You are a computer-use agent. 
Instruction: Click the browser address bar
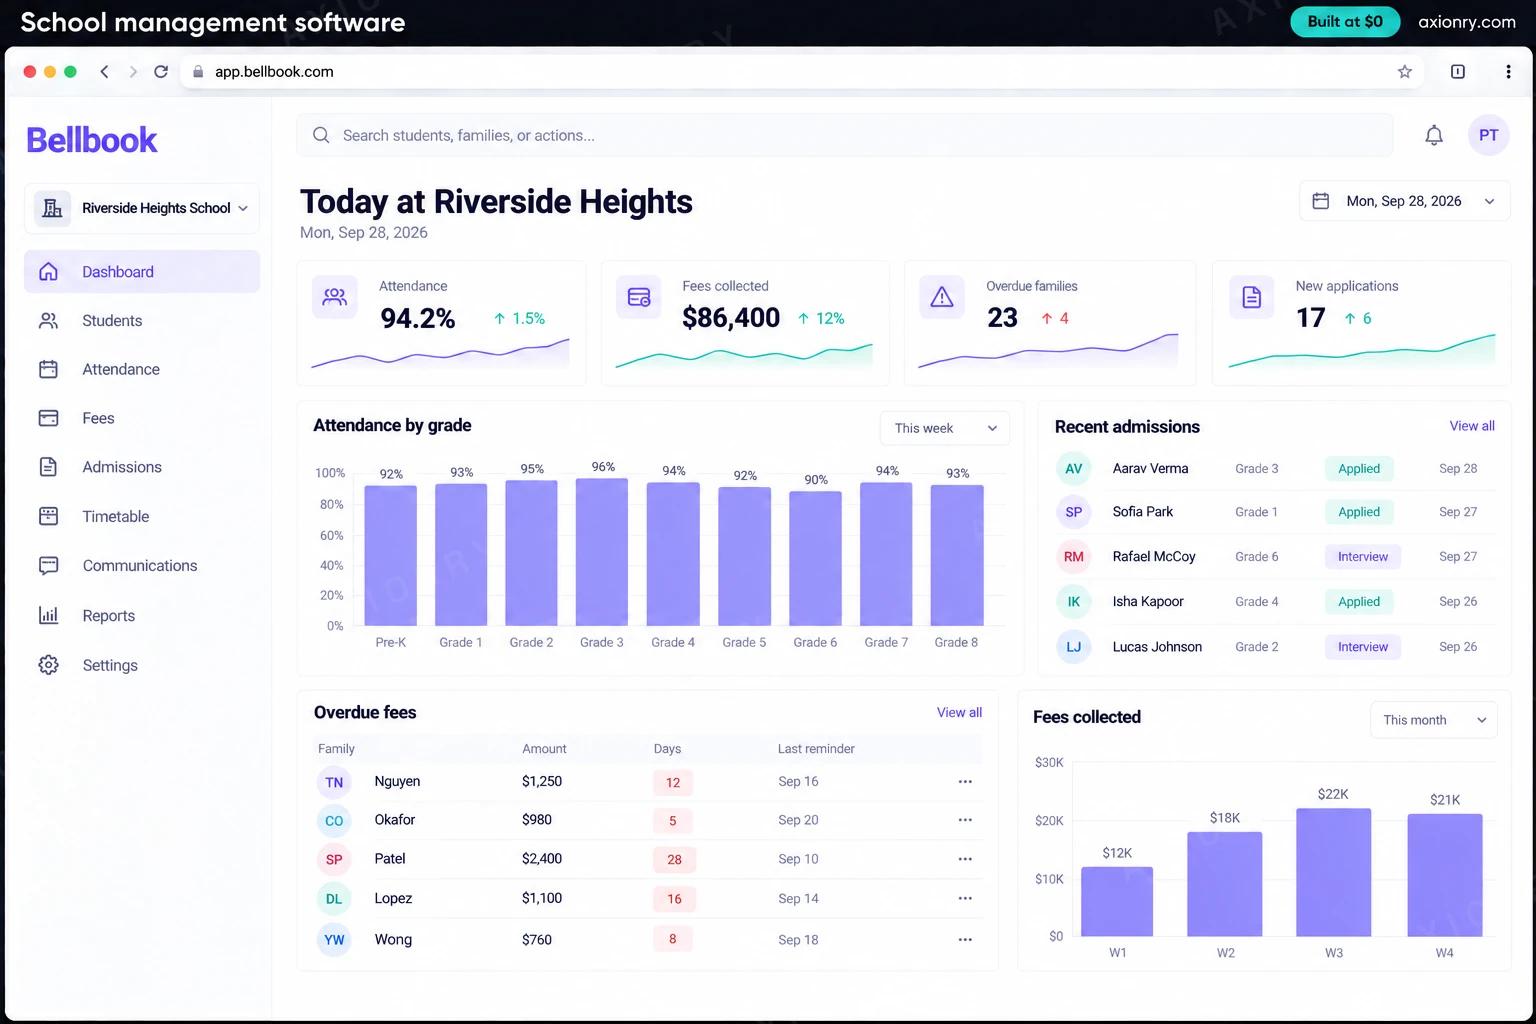(800, 71)
